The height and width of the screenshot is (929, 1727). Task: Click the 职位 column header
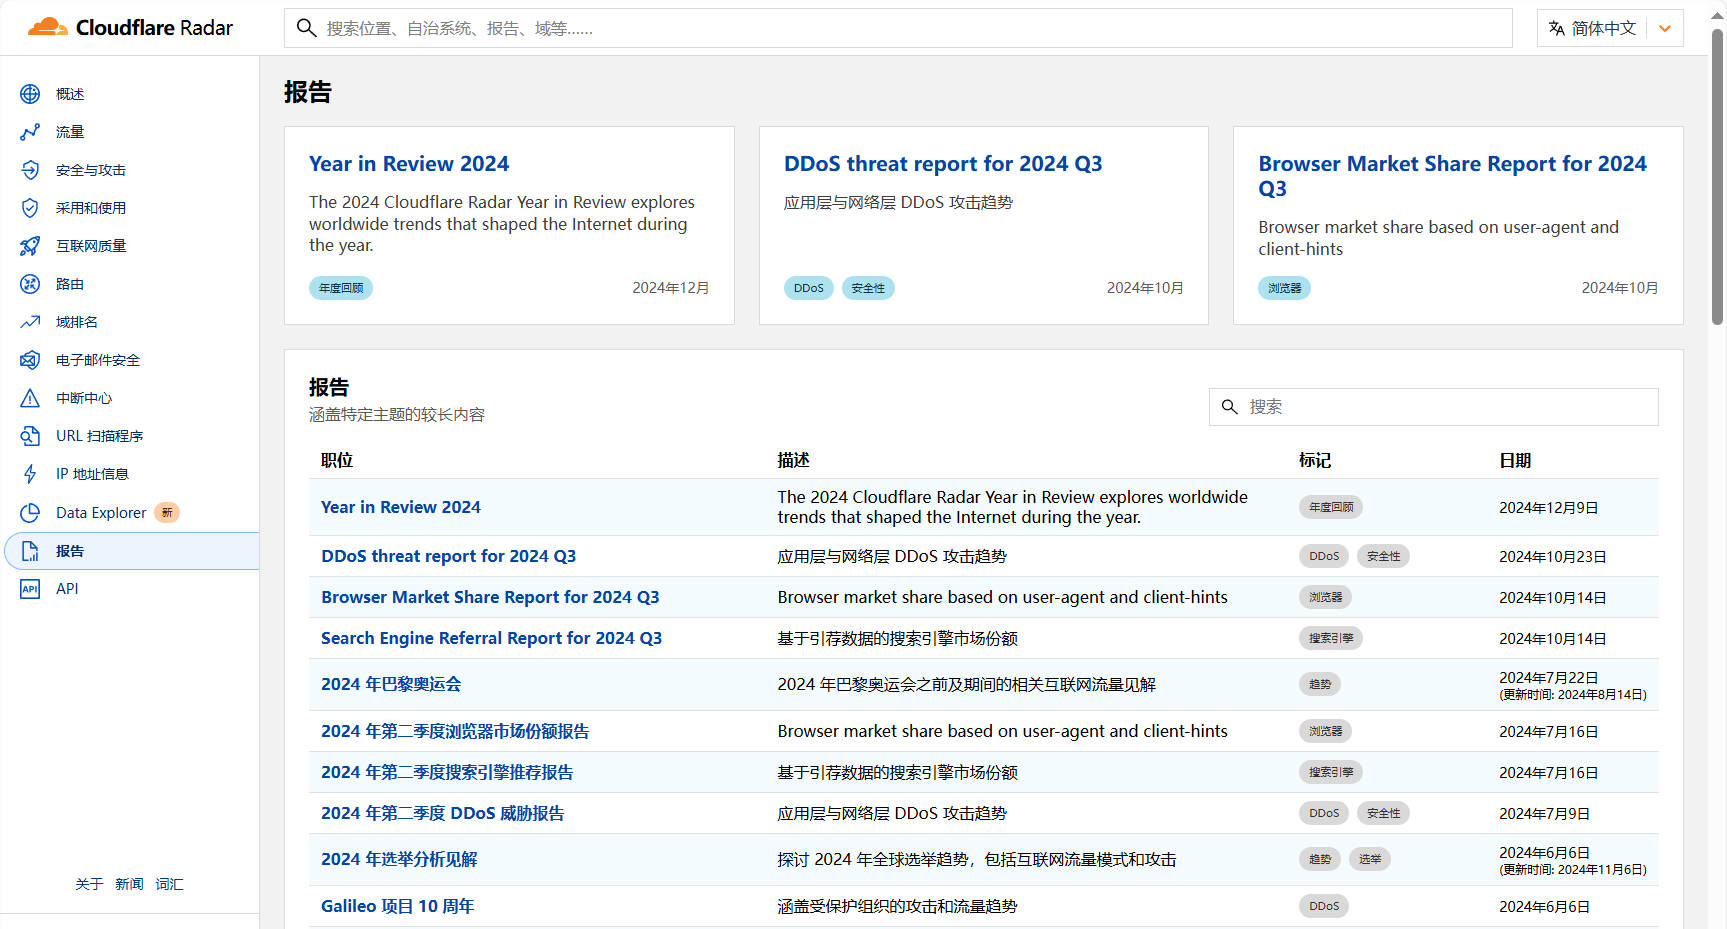click(337, 460)
